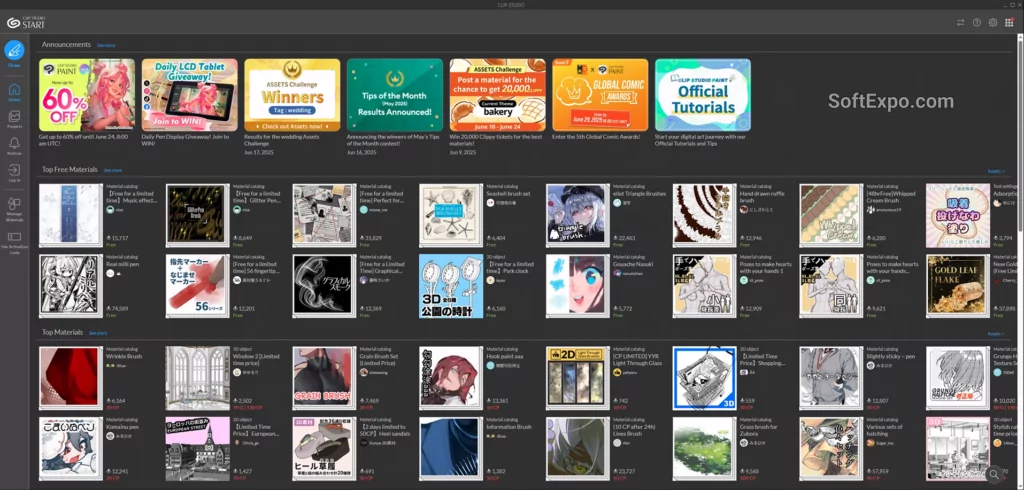
Task: Open Manage Materials in the sidebar
Action: [x=14, y=205]
